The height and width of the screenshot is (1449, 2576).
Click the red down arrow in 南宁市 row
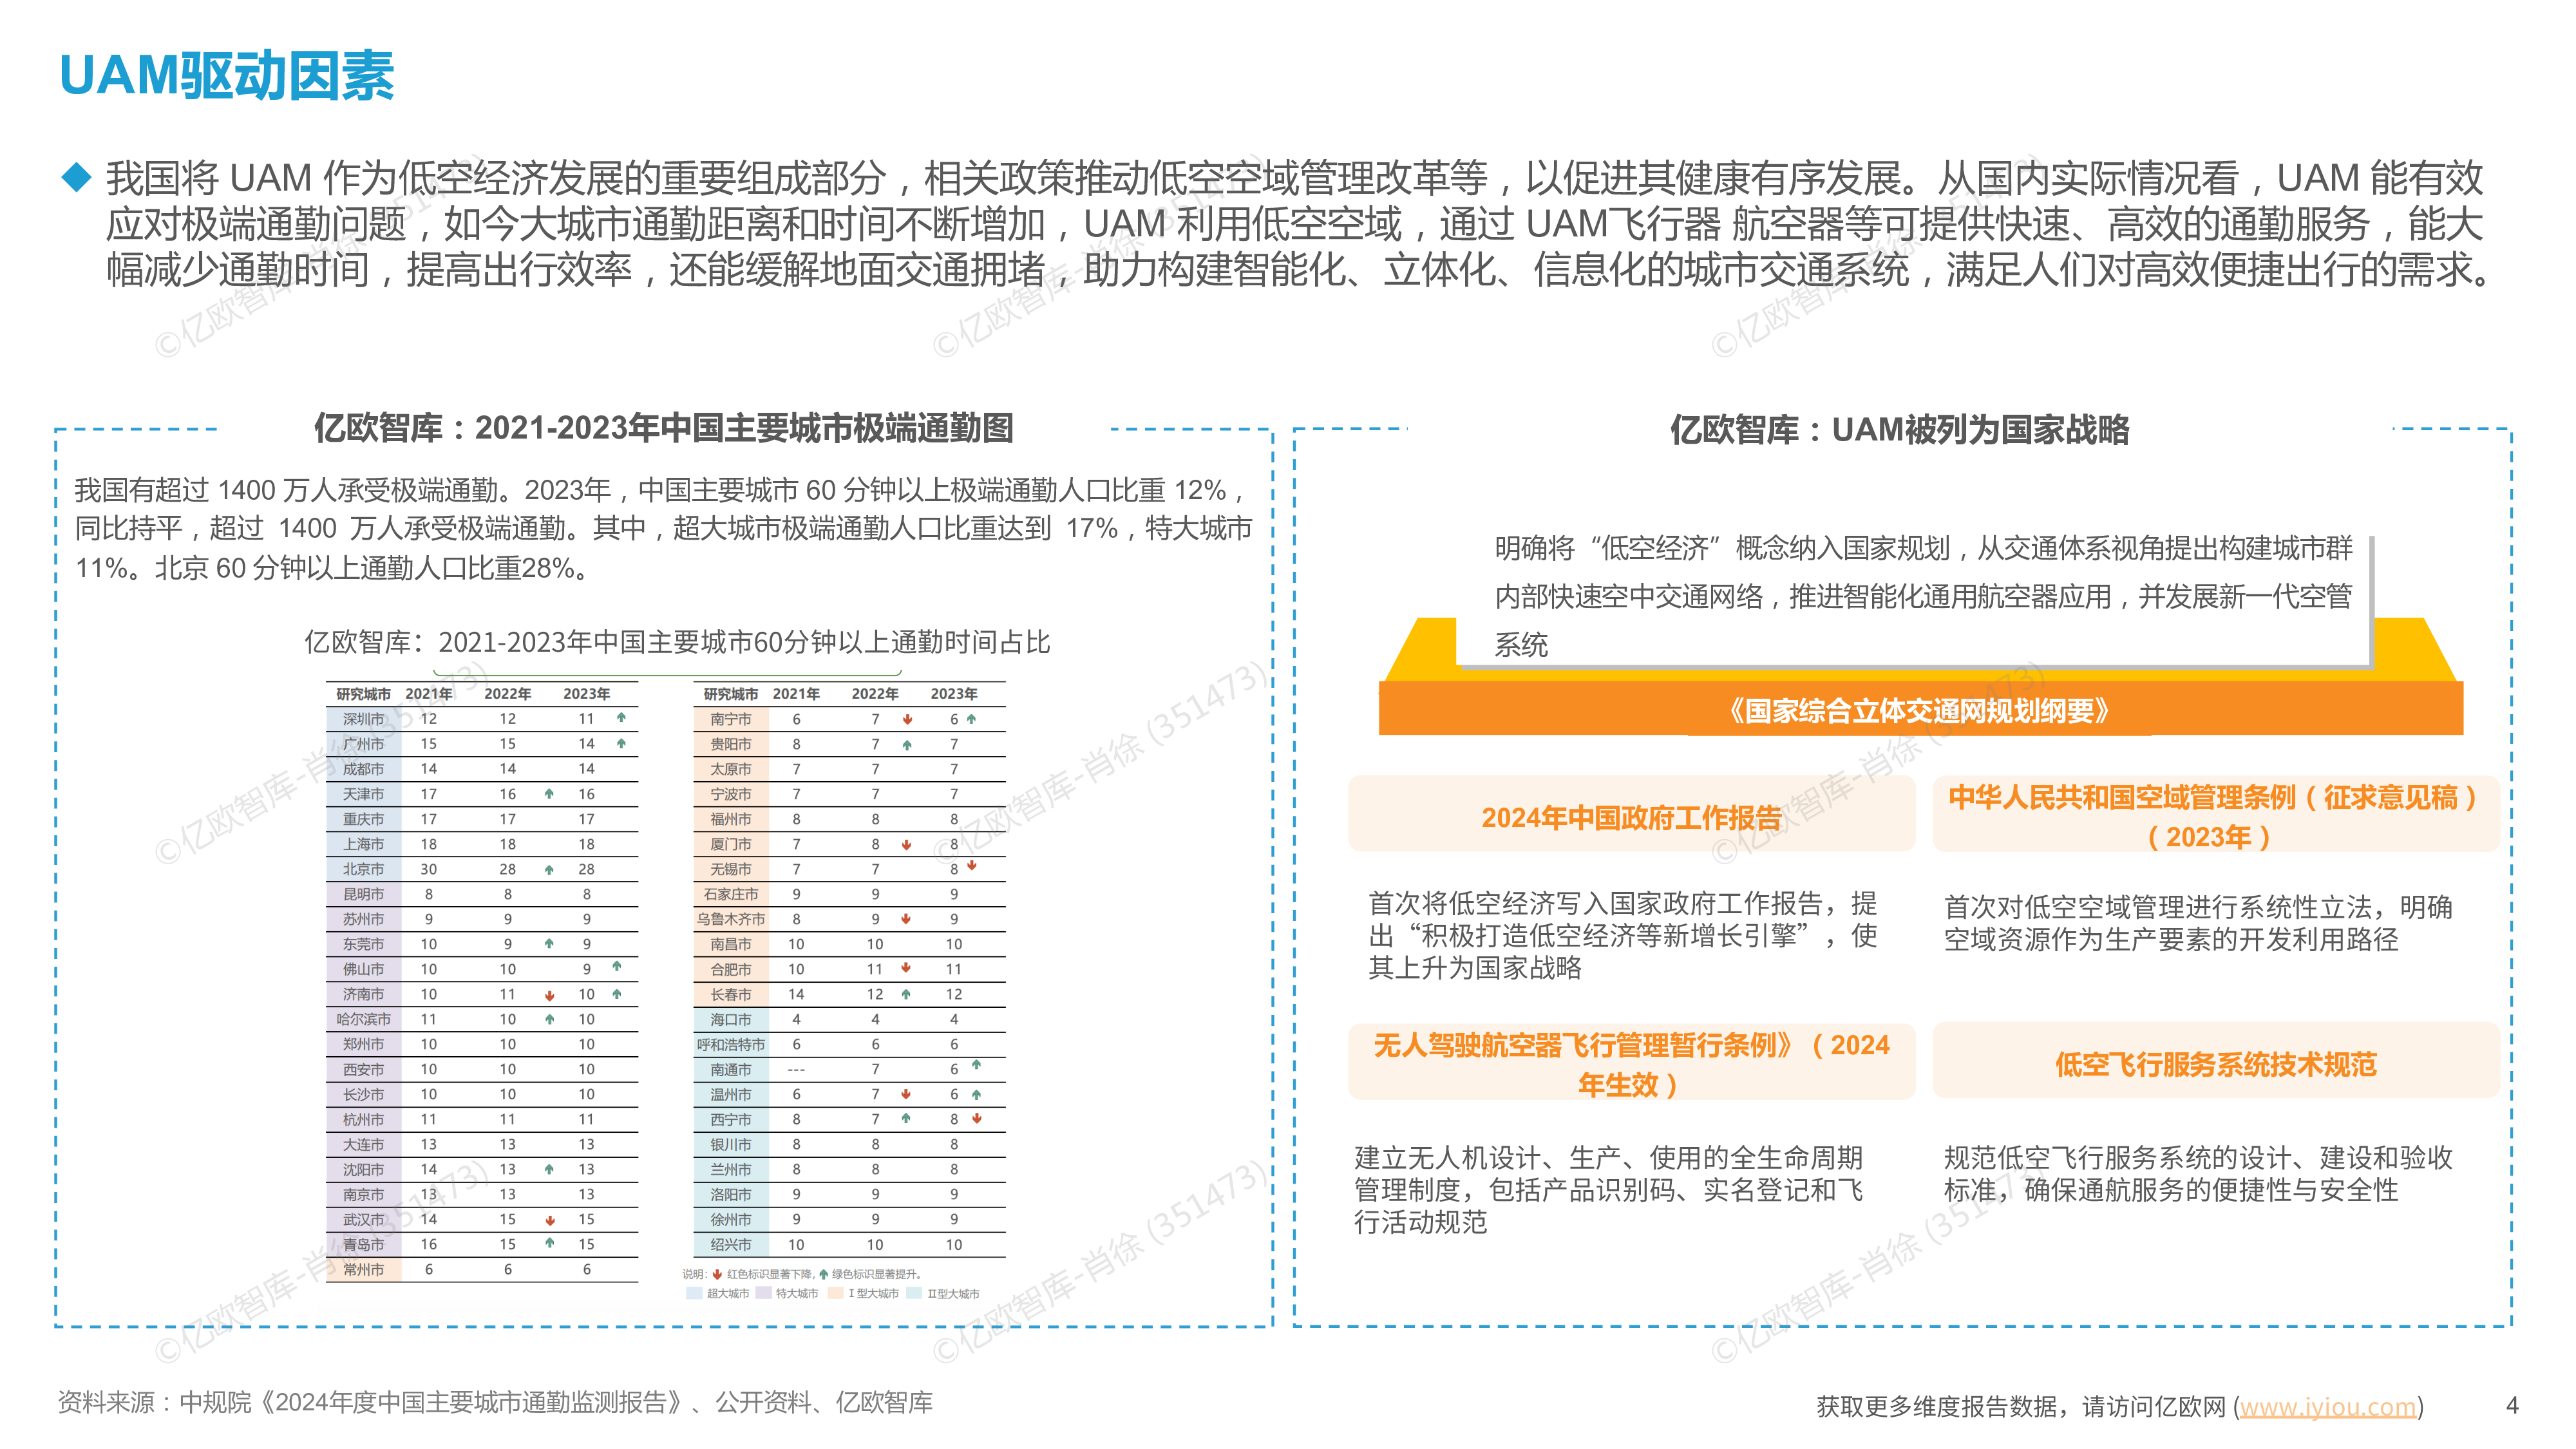click(x=908, y=719)
